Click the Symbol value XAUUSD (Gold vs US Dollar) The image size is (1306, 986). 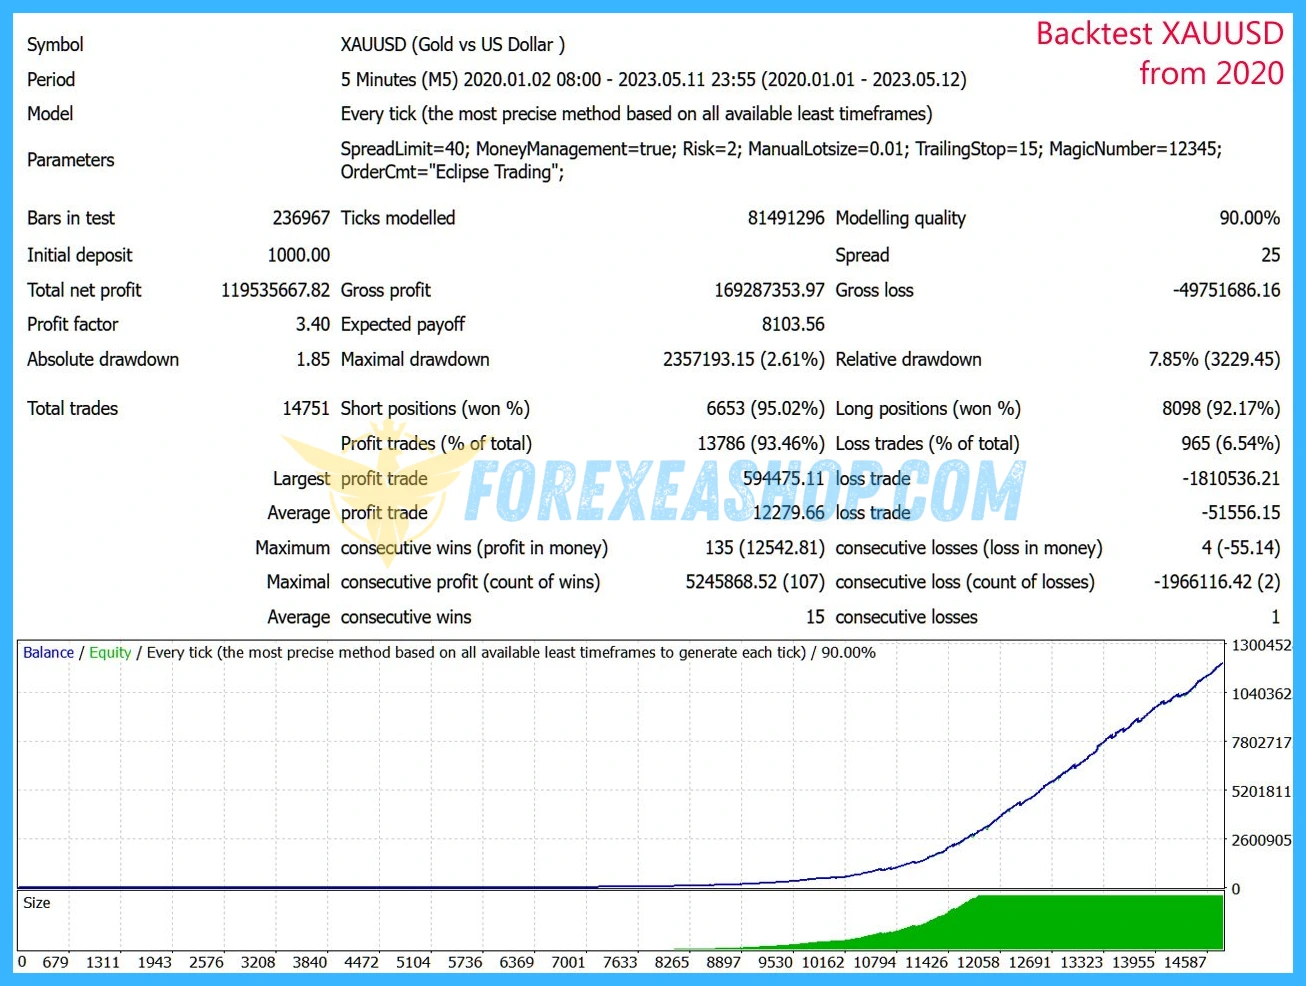452,45
